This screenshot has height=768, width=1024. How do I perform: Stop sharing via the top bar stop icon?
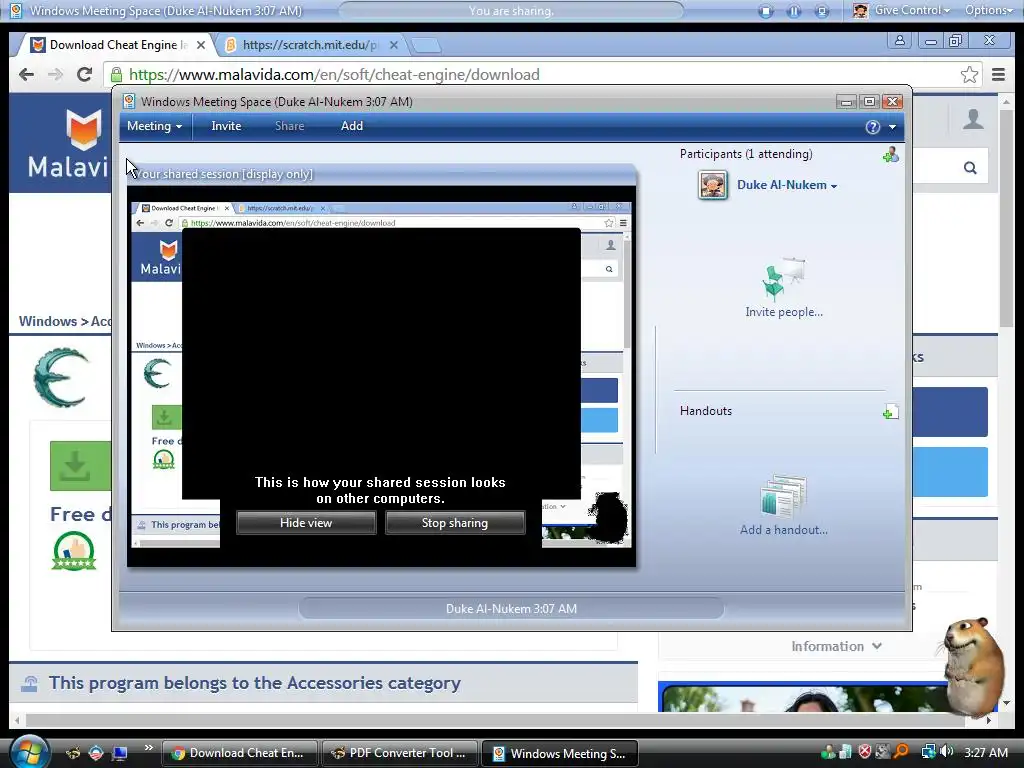[766, 11]
